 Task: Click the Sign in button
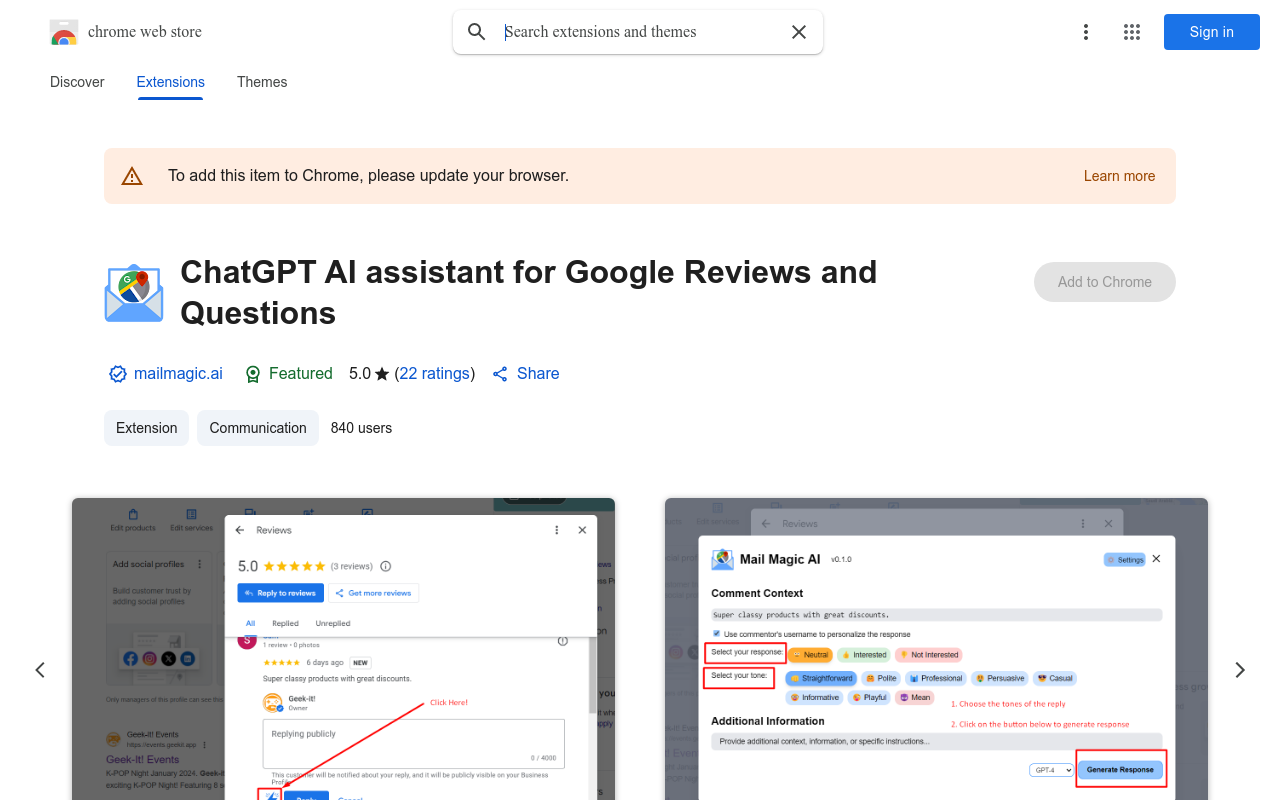click(x=1212, y=32)
